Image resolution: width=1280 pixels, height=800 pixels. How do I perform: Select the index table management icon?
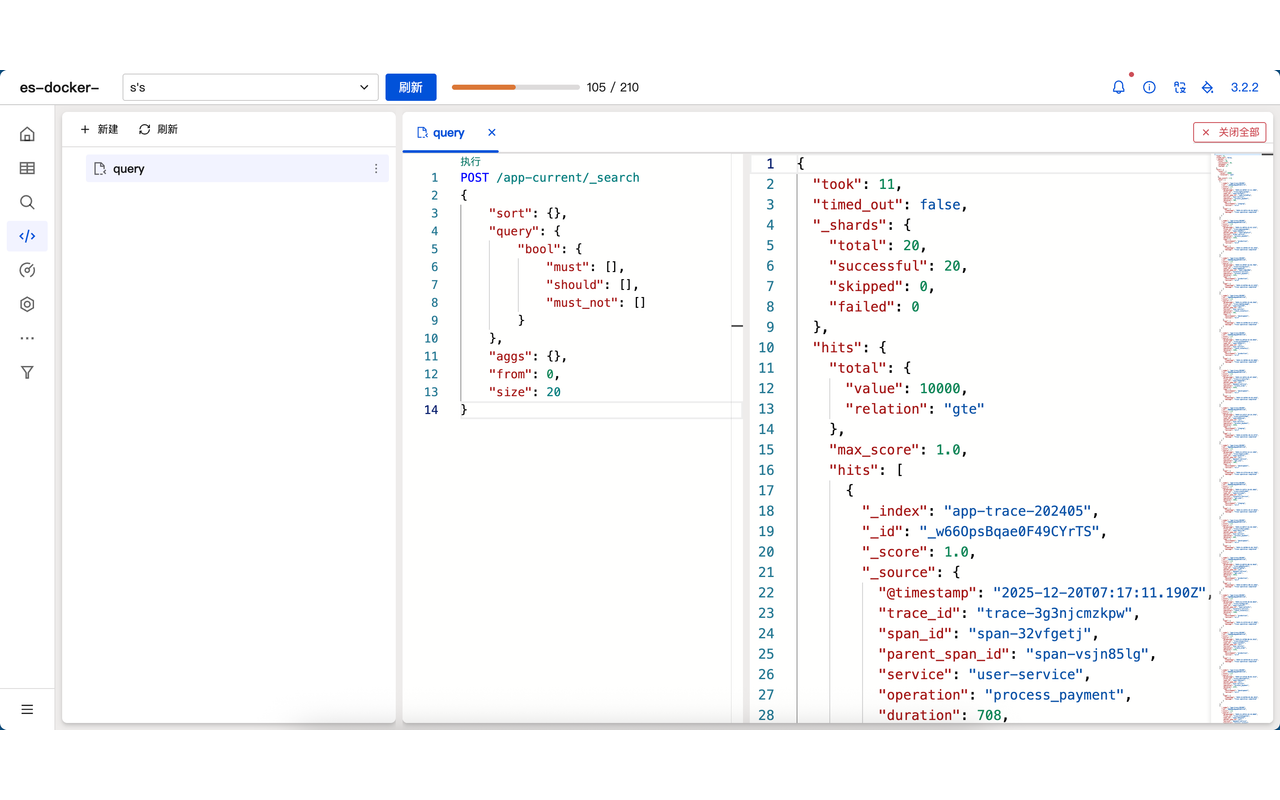27,168
